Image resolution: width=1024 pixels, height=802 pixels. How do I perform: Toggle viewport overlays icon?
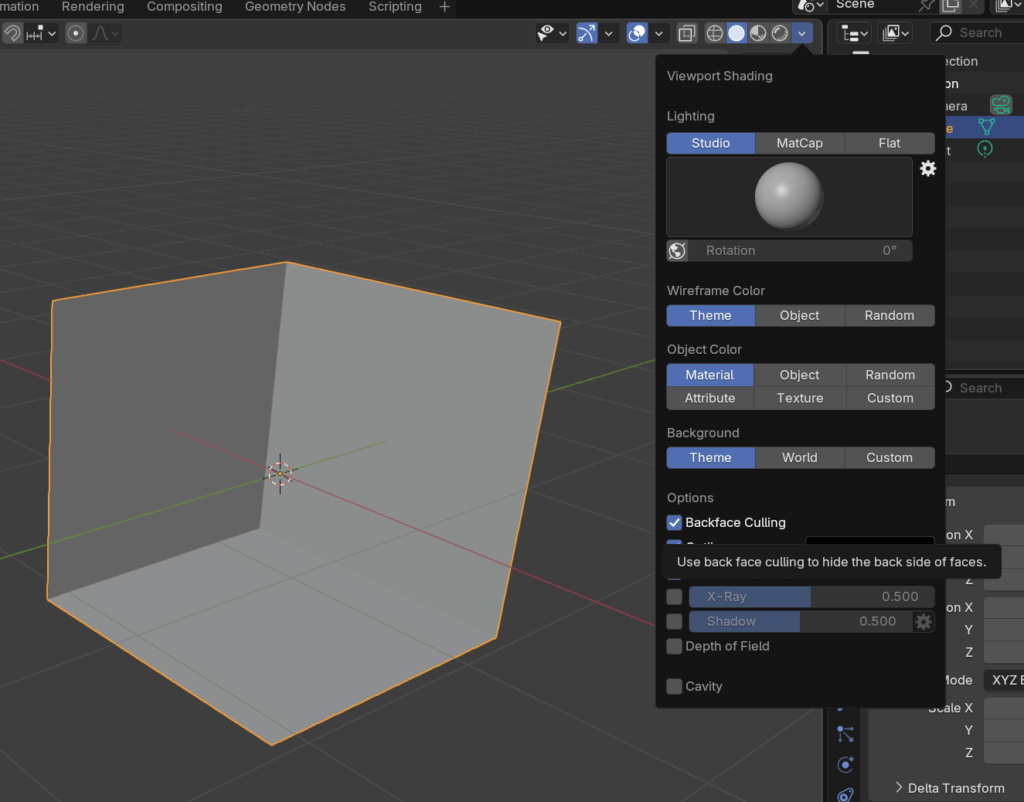tap(636, 33)
